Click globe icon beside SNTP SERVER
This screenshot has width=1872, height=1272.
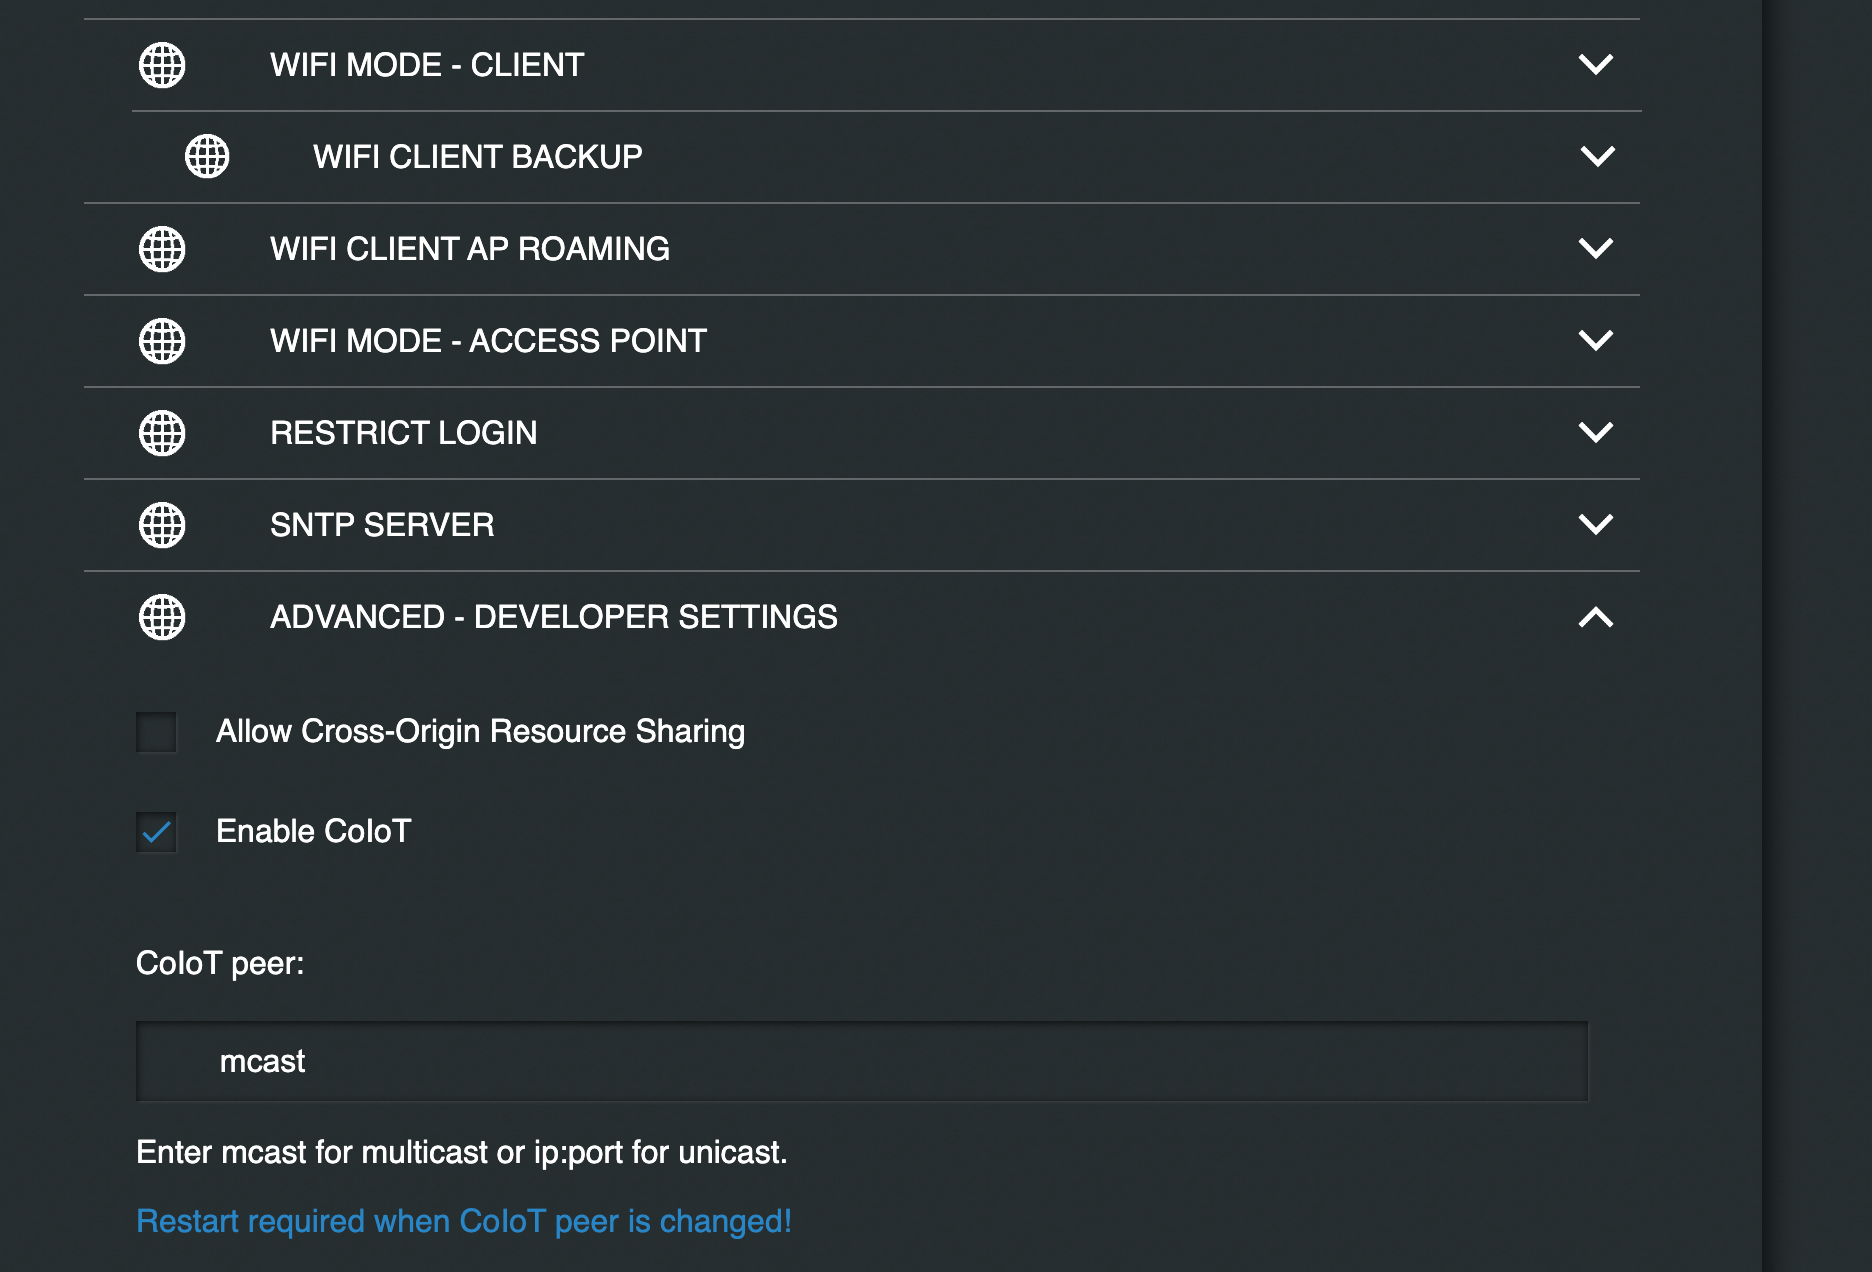162,525
